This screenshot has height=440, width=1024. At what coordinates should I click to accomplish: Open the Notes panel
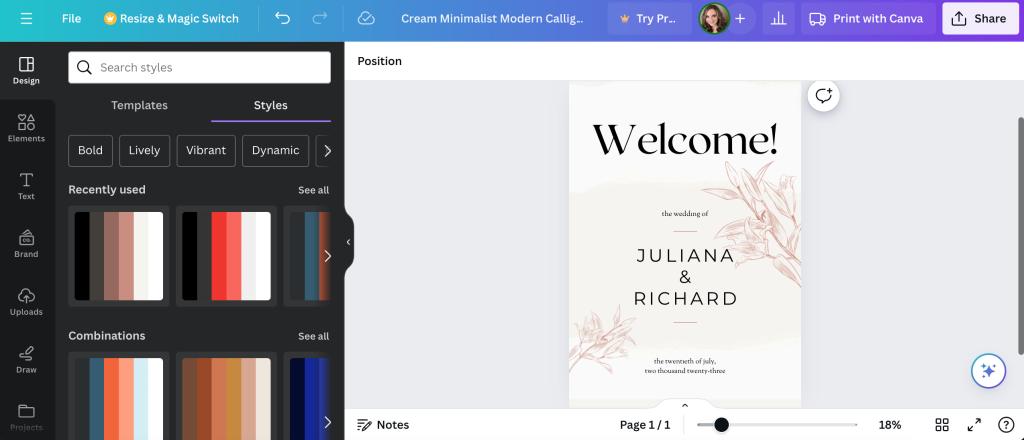(x=383, y=425)
